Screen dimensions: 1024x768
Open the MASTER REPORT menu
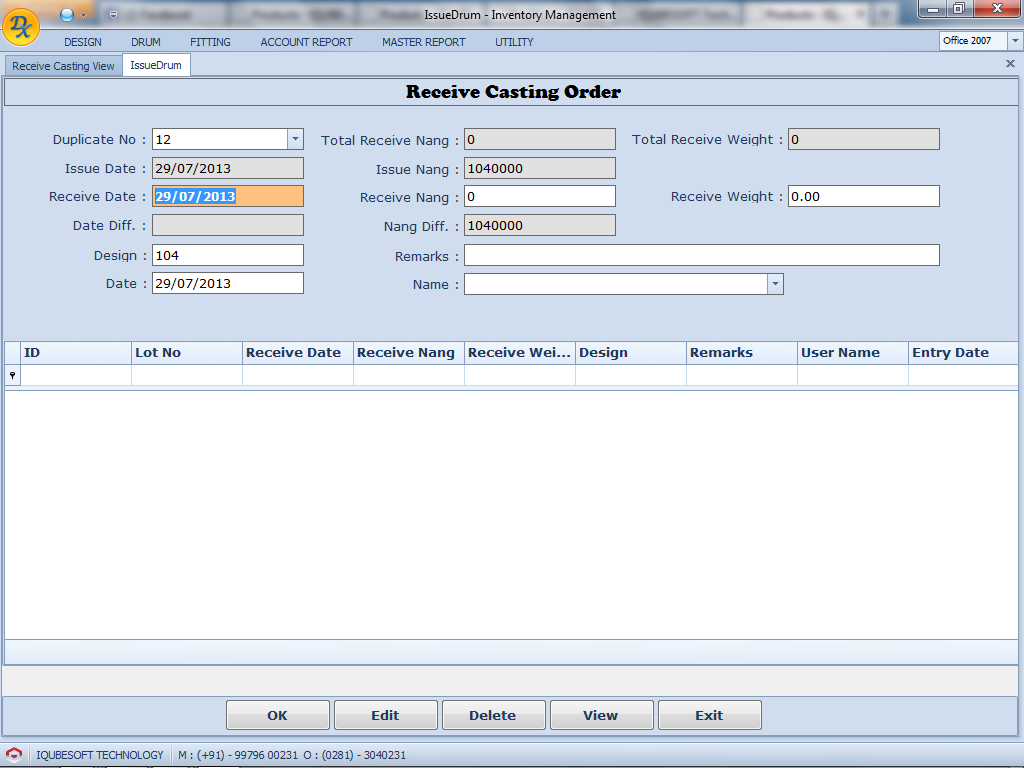click(423, 42)
